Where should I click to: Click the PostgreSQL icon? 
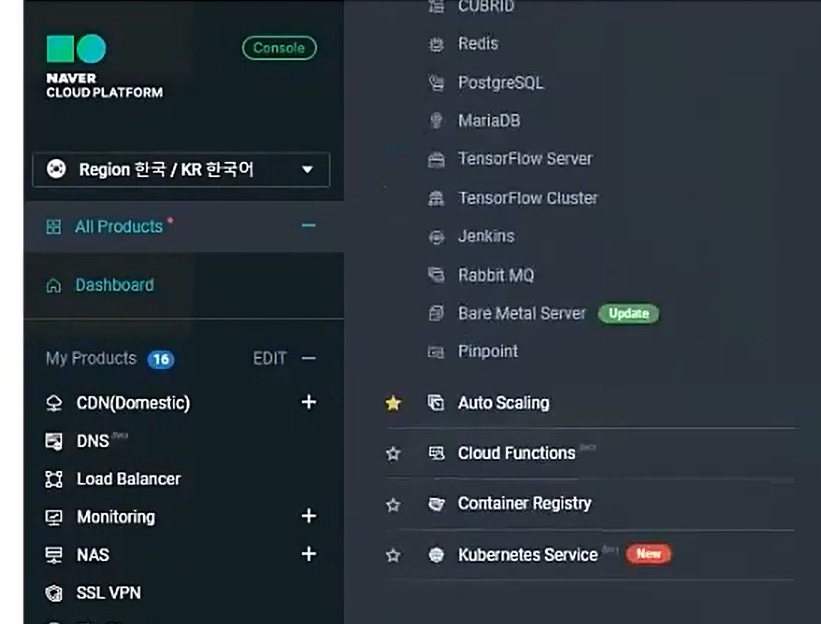pos(436,83)
